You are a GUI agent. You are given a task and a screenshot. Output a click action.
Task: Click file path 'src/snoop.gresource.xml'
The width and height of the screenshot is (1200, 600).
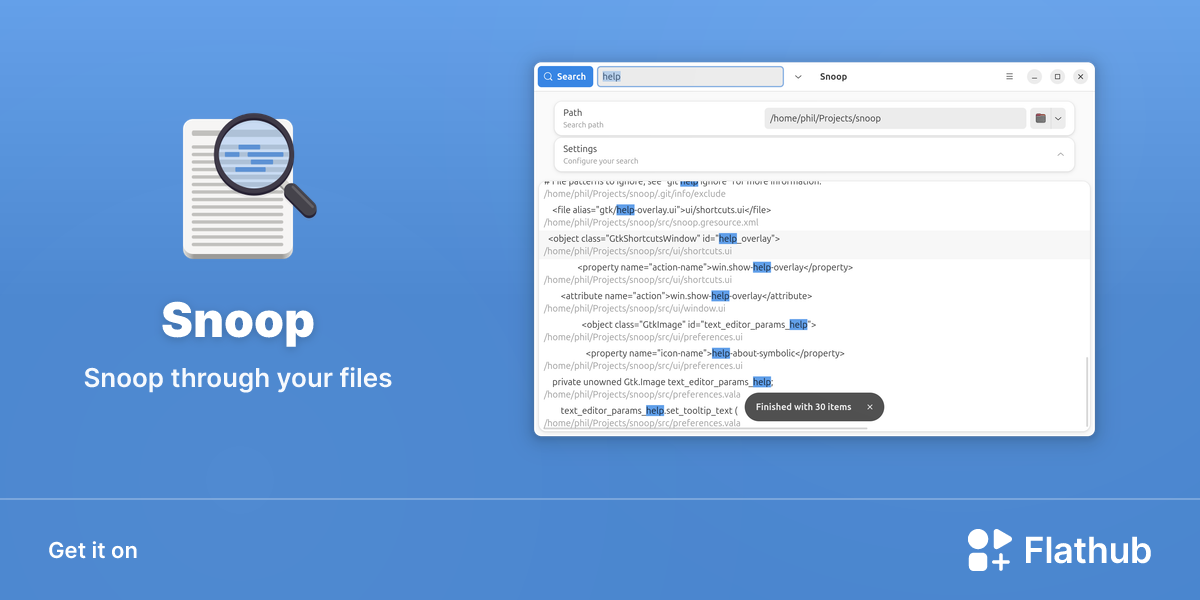pos(651,222)
